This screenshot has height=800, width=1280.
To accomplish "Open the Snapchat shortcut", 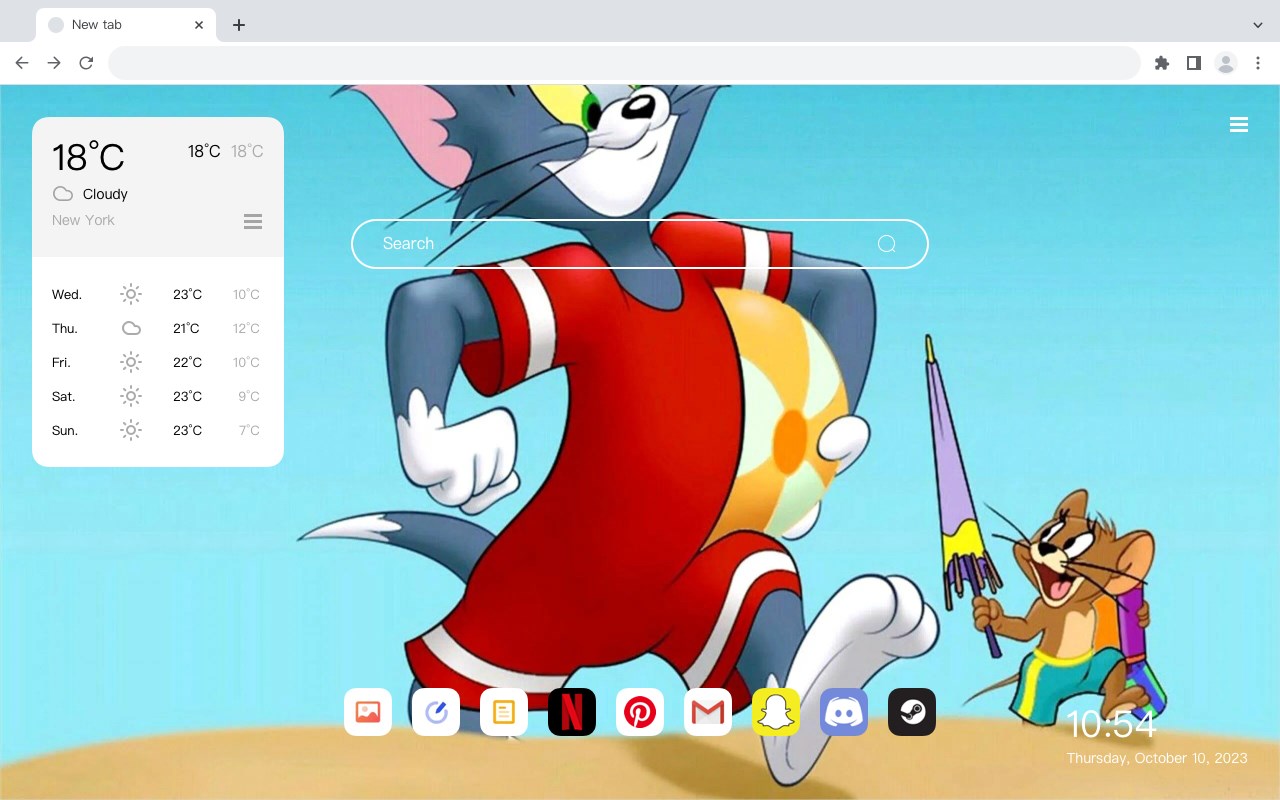I will [x=776, y=712].
